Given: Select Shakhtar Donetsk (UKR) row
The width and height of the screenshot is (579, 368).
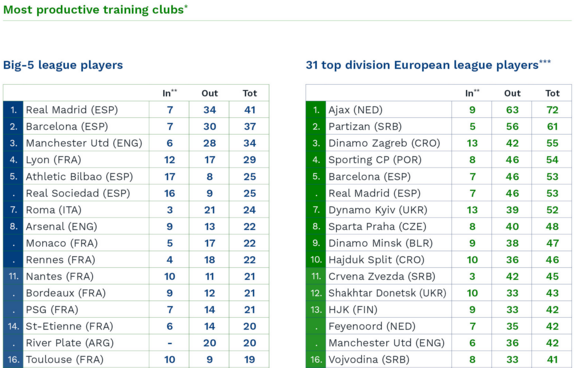Looking at the screenshot, I should point(439,293).
